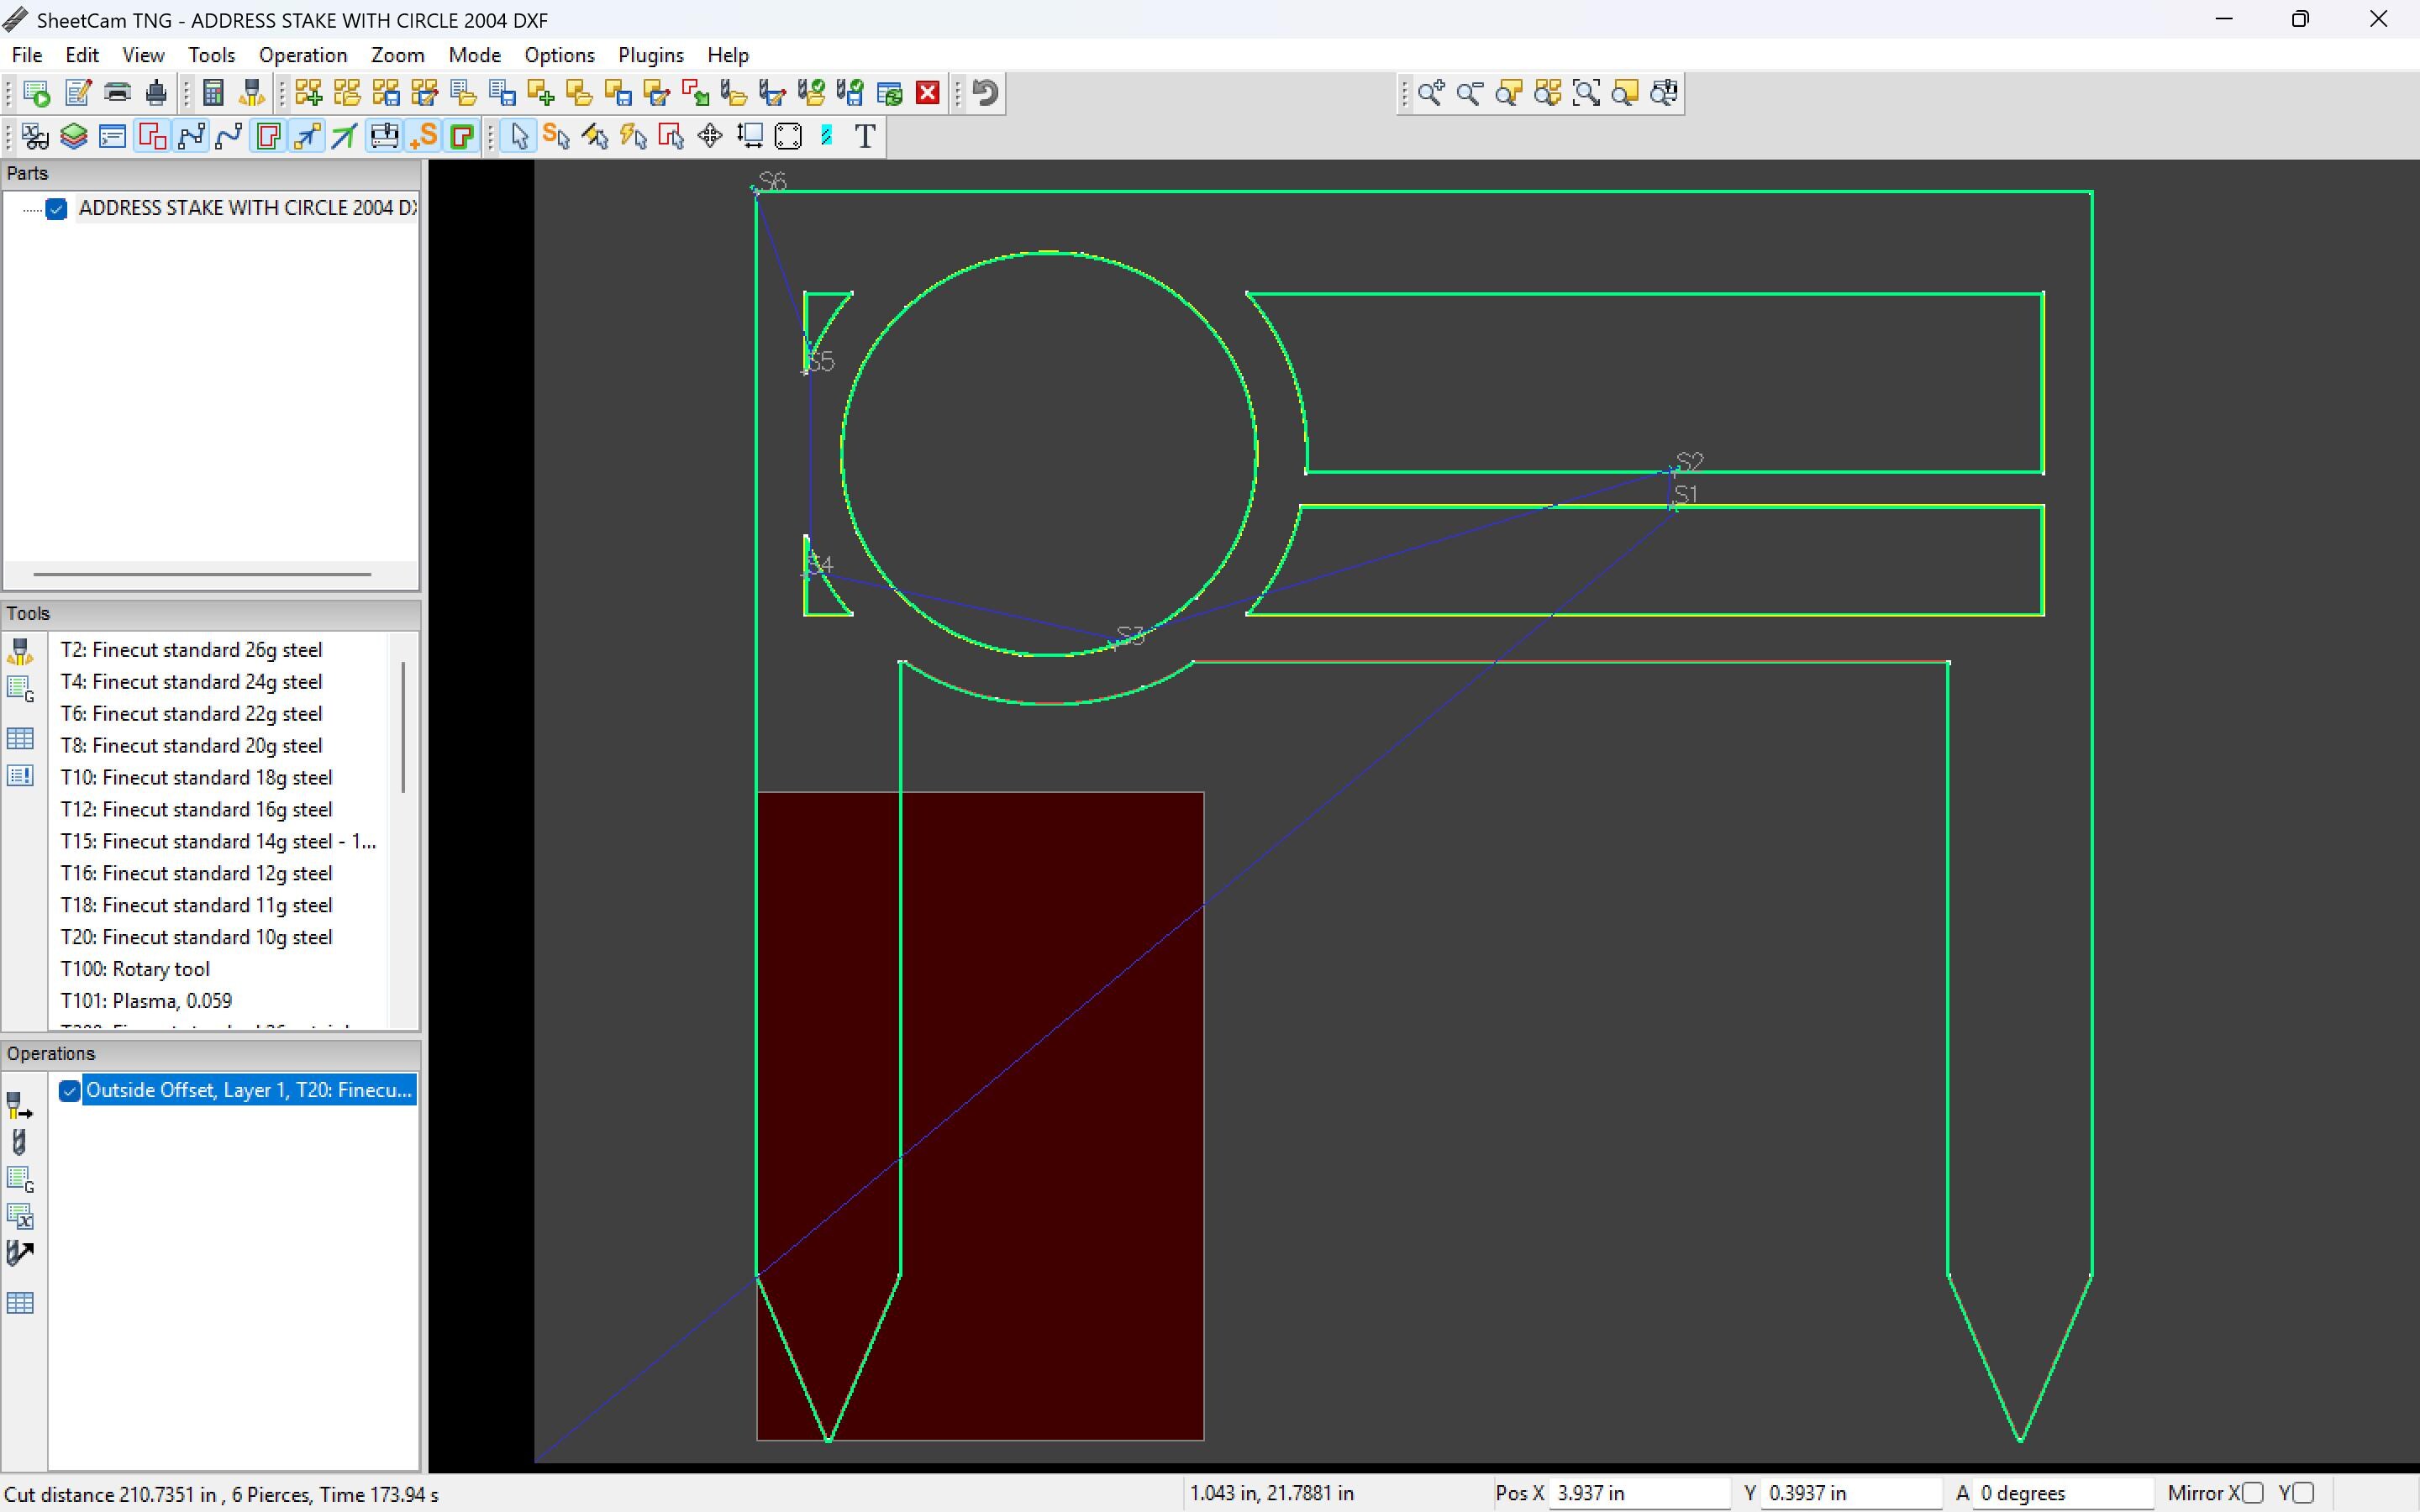The width and height of the screenshot is (2420, 1512).
Task: Open the Options menu
Action: pyautogui.click(x=559, y=55)
